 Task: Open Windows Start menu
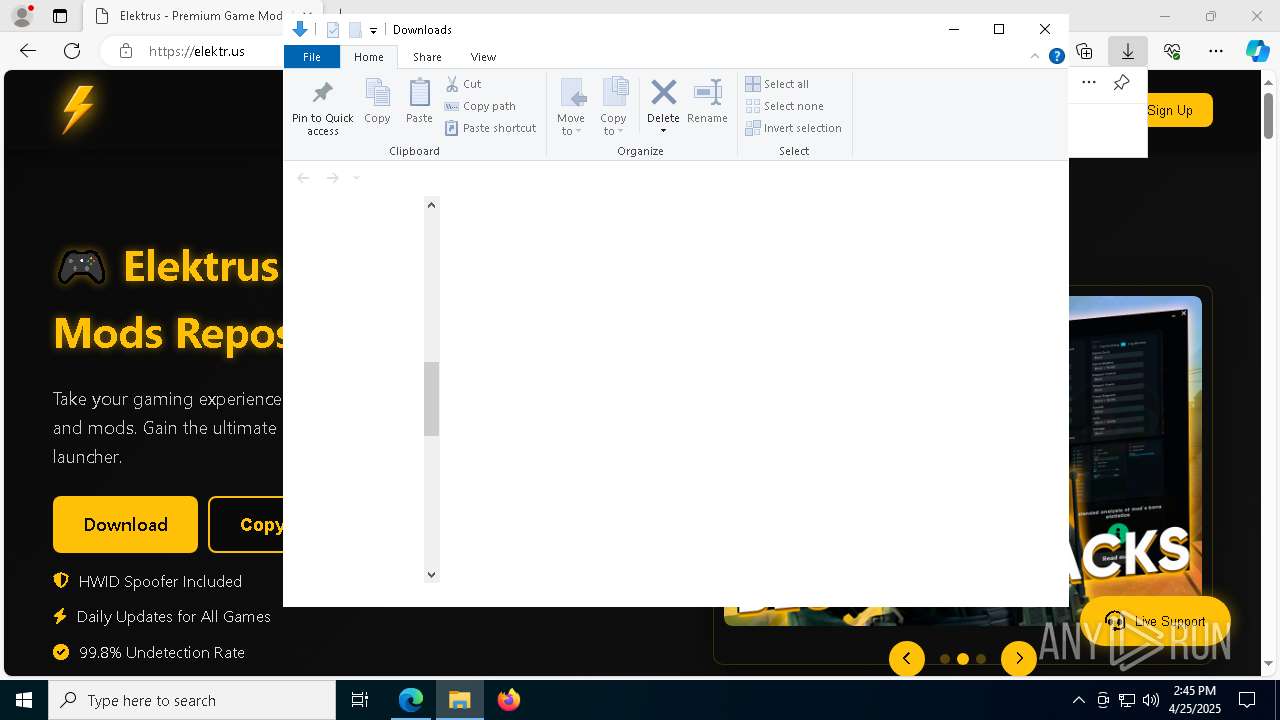click(24, 700)
